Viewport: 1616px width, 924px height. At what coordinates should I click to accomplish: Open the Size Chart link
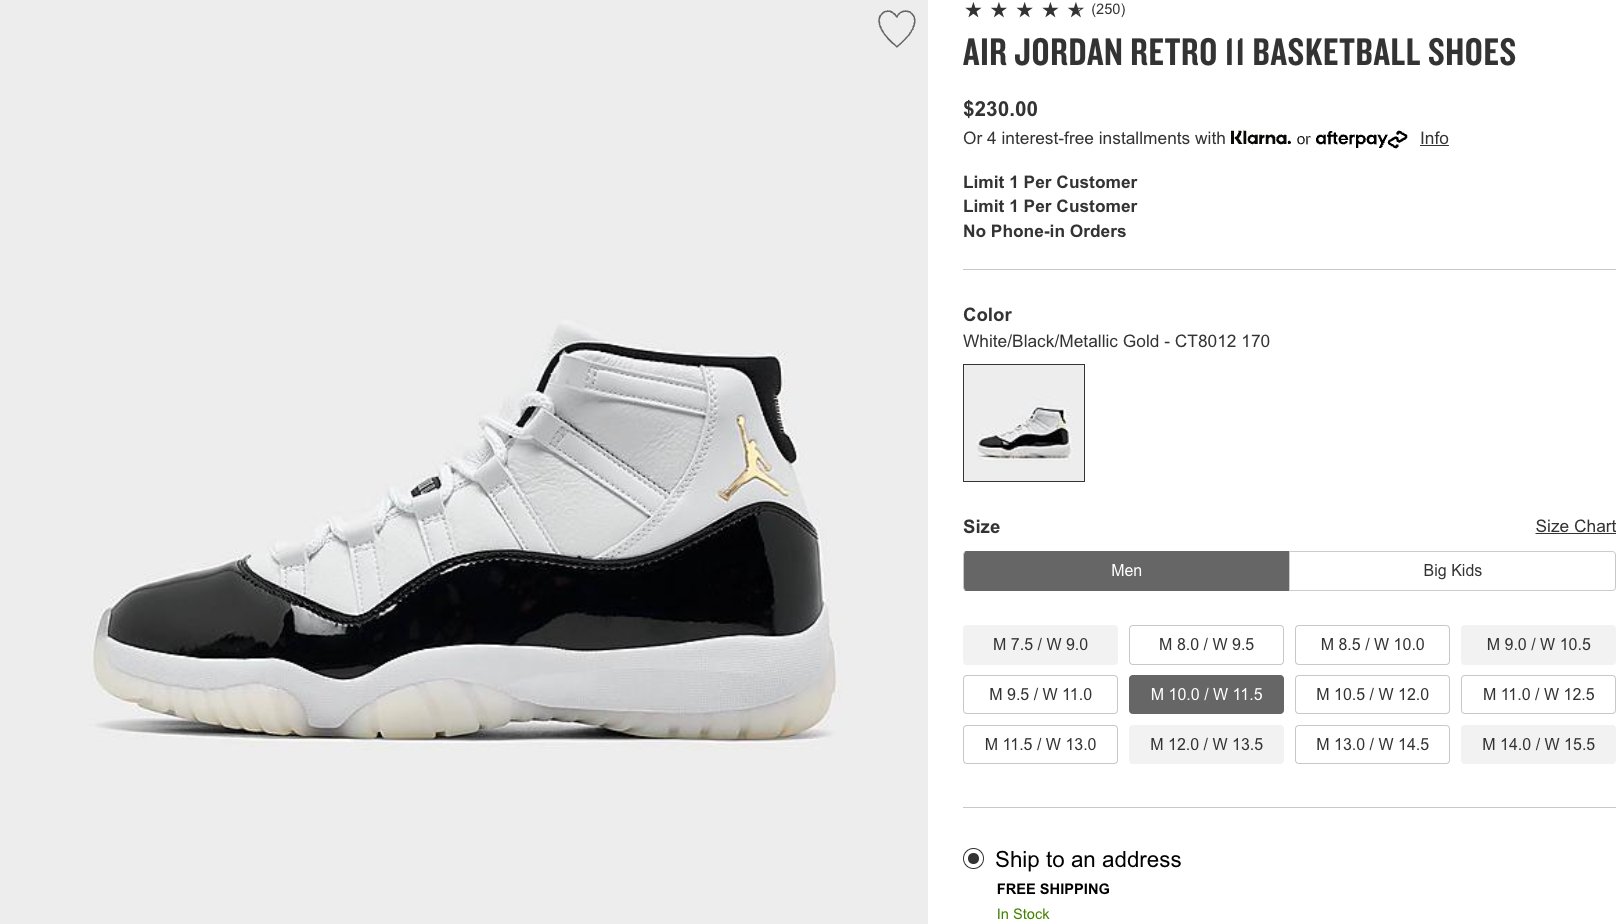pyautogui.click(x=1575, y=526)
